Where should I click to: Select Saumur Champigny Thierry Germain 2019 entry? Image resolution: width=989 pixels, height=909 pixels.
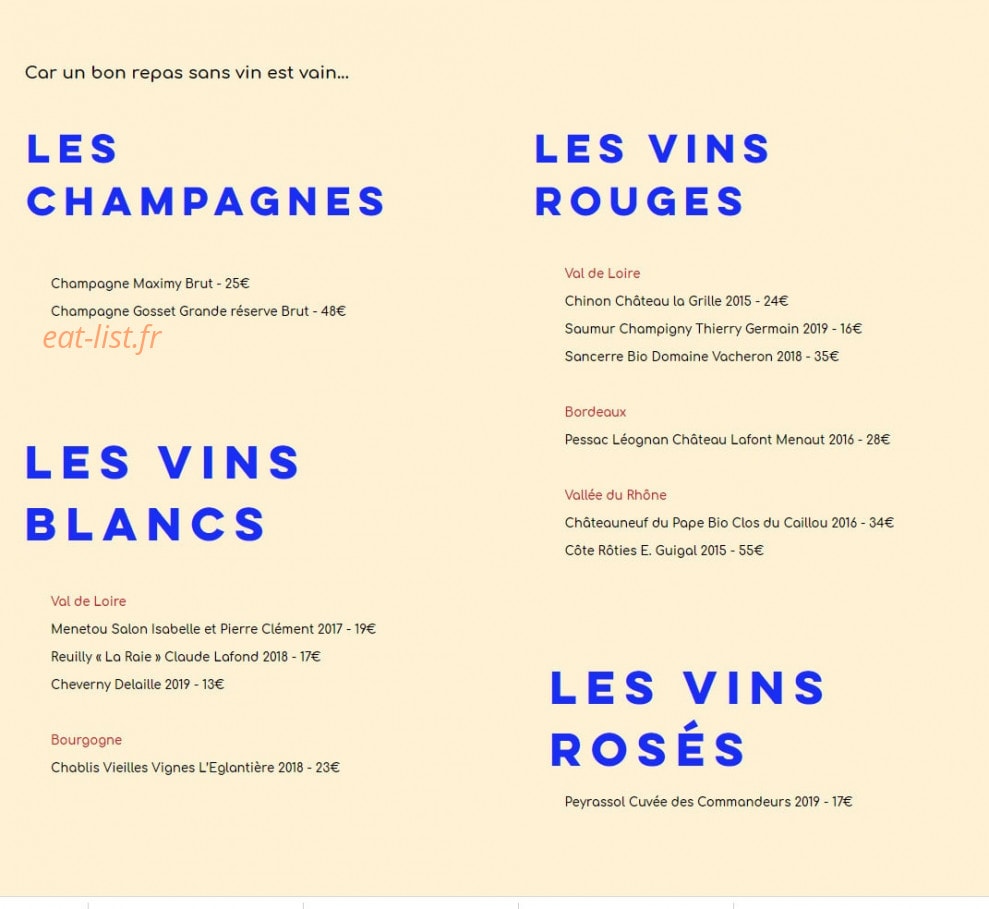coord(713,329)
